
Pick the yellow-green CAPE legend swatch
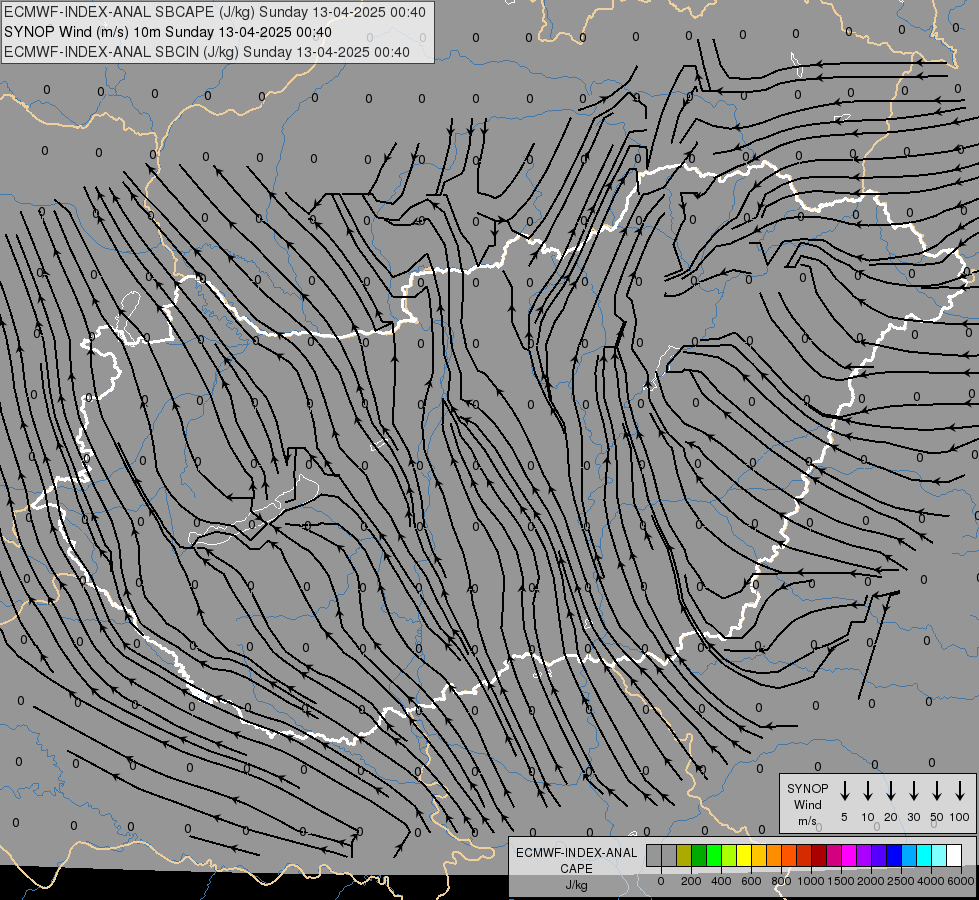pyautogui.click(x=729, y=855)
